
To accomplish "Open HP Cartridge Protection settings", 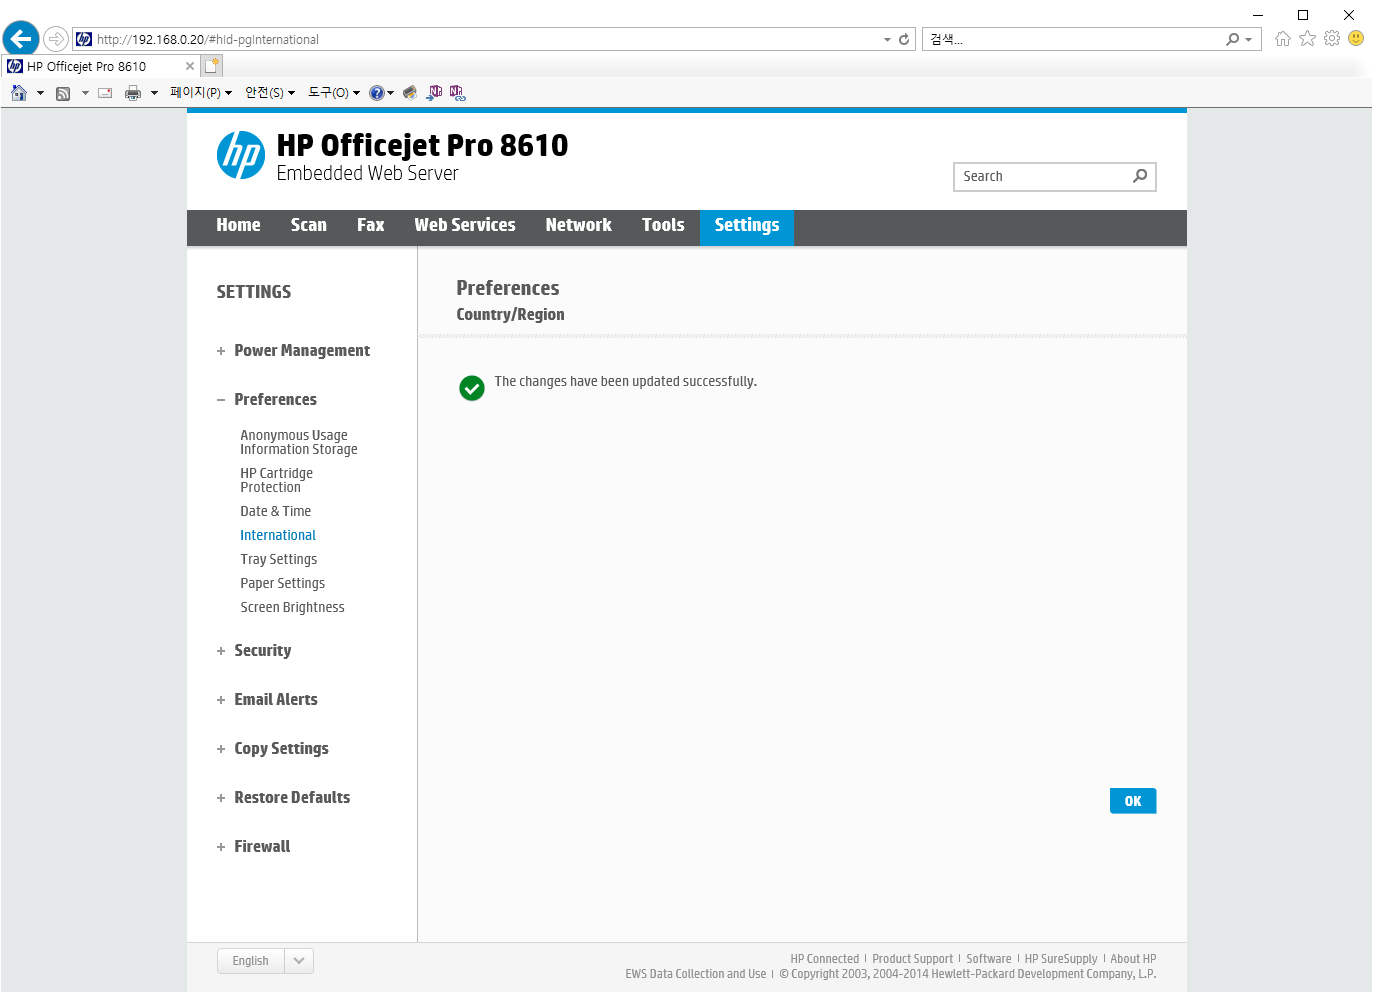I will coord(277,481).
